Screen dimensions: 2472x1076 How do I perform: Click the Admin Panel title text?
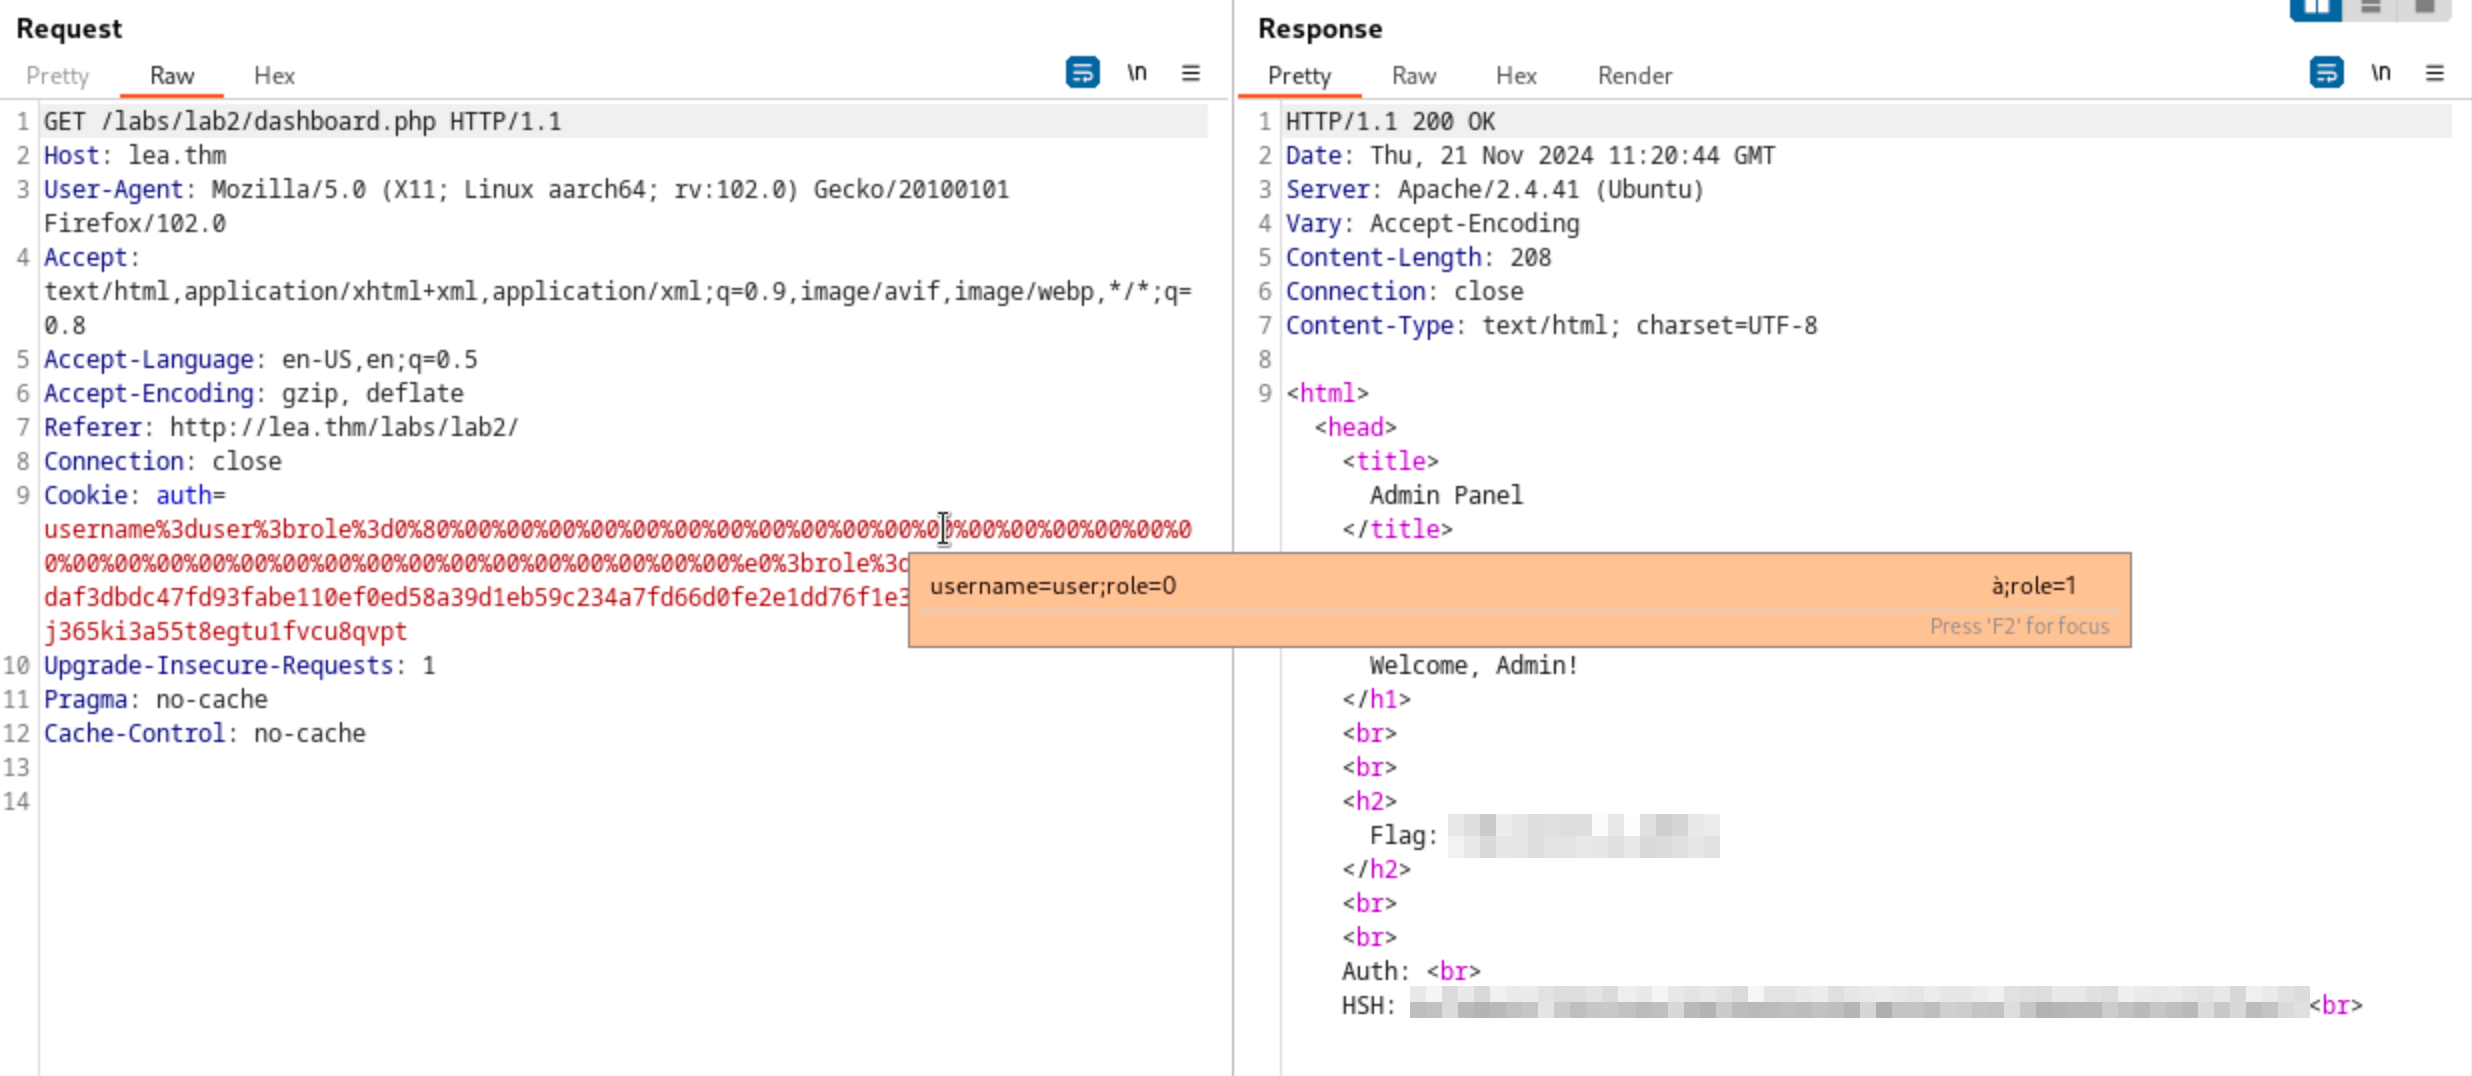(x=1446, y=496)
